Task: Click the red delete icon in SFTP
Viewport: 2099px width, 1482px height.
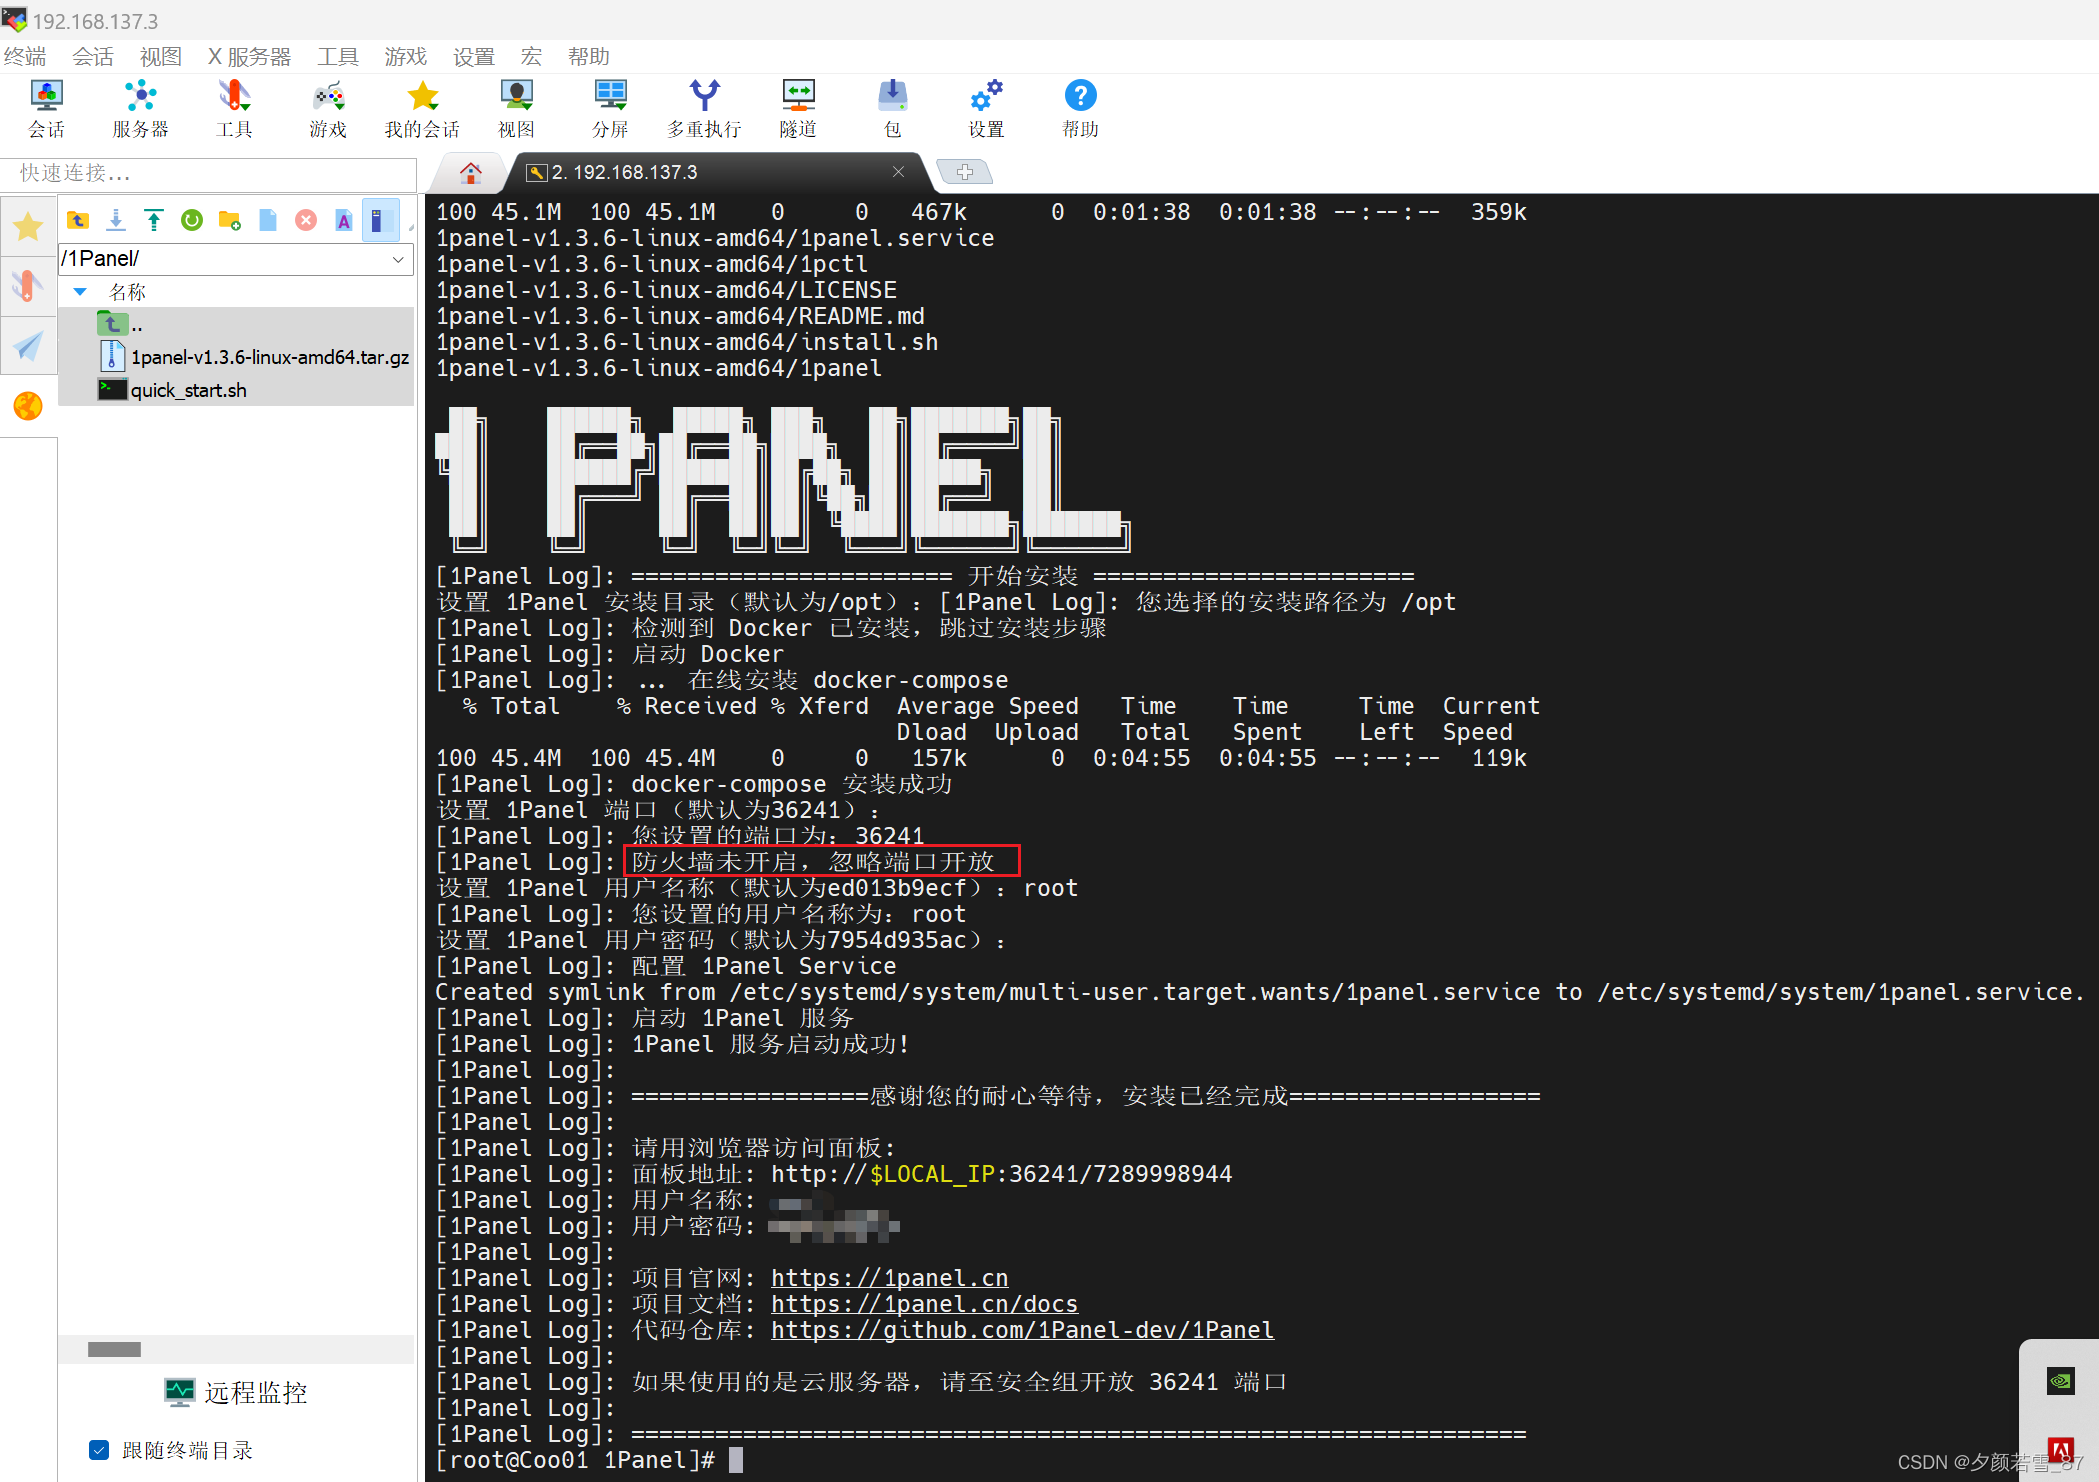Action: tap(306, 220)
